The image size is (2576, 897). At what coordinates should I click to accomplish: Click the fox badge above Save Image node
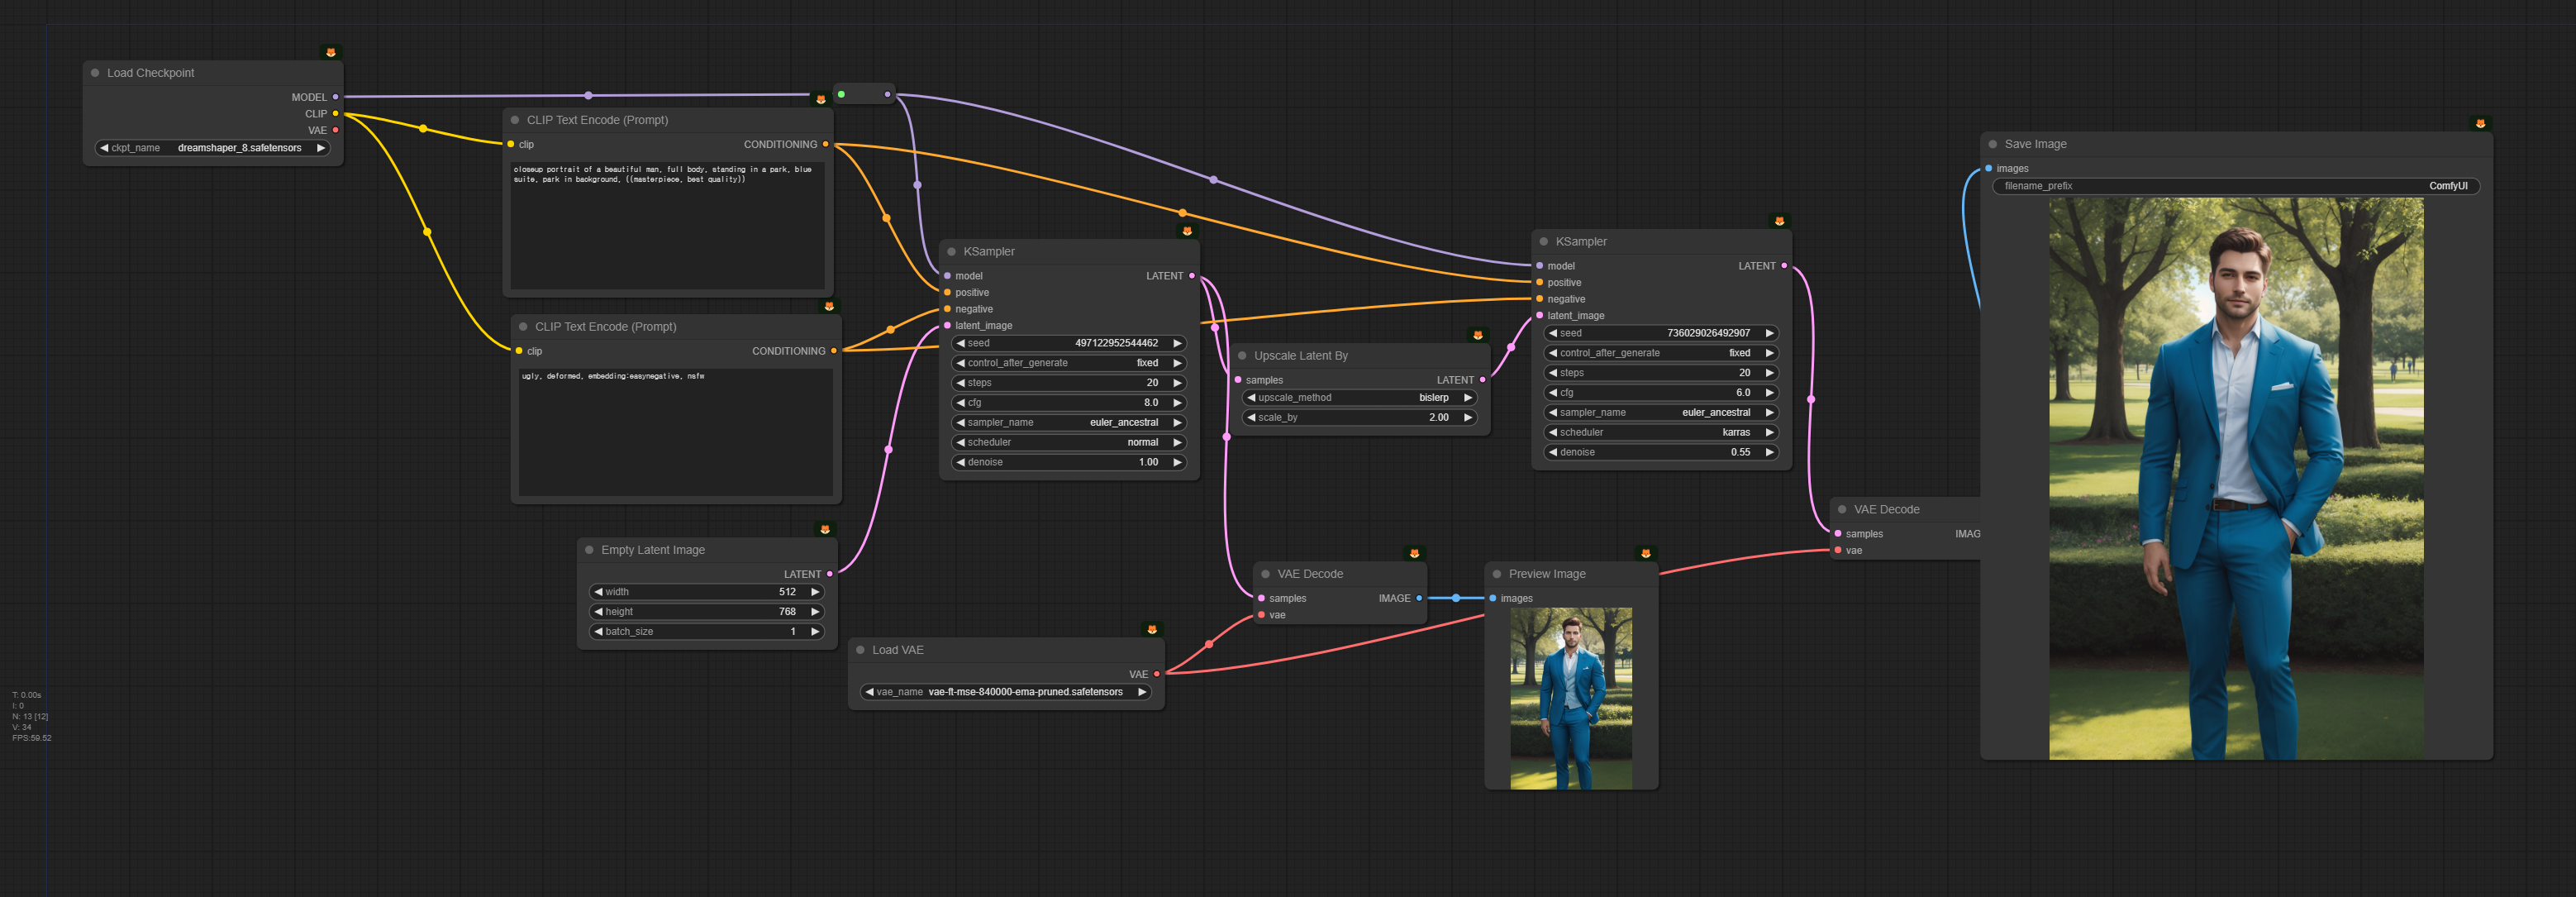click(x=2480, y=124)
